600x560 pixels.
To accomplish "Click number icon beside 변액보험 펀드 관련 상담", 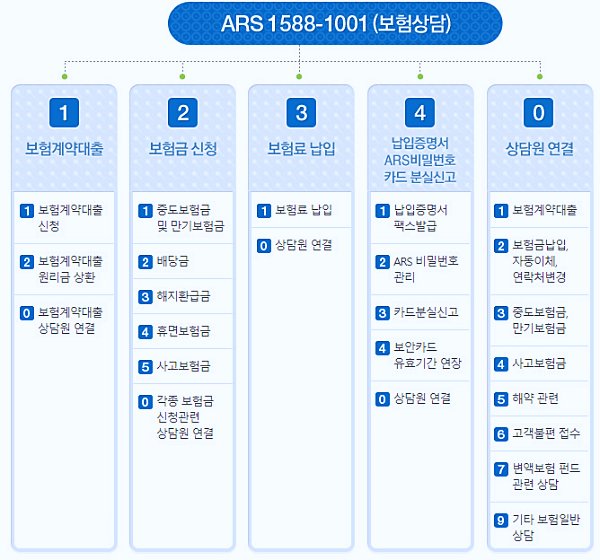I will click(501, 469).
